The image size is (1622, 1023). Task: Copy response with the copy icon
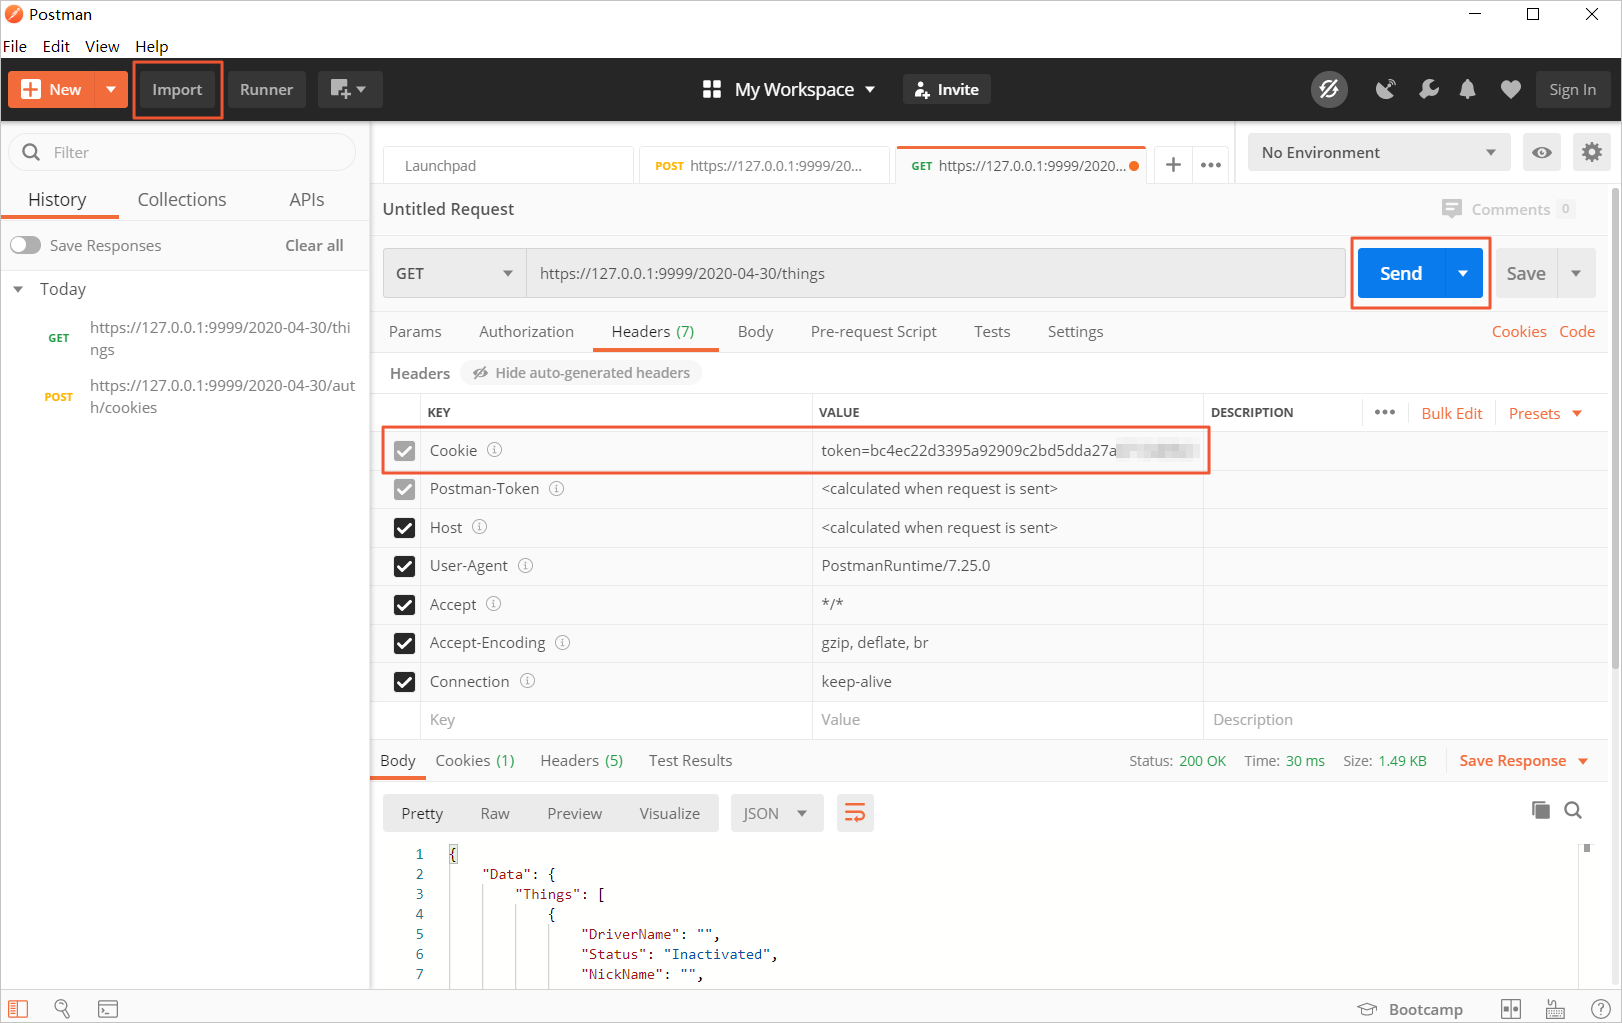click(x=1541, y=810)
